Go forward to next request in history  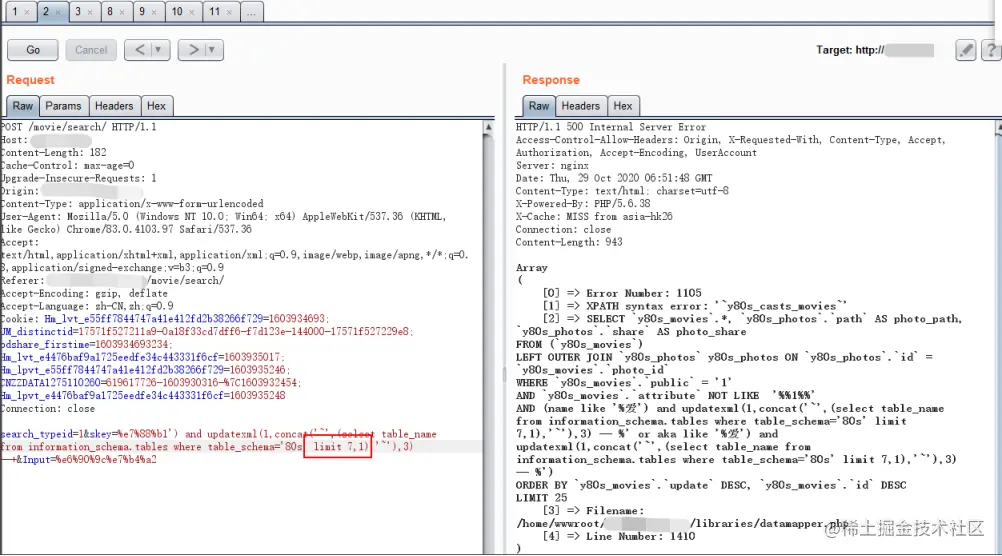click(192, 50)
